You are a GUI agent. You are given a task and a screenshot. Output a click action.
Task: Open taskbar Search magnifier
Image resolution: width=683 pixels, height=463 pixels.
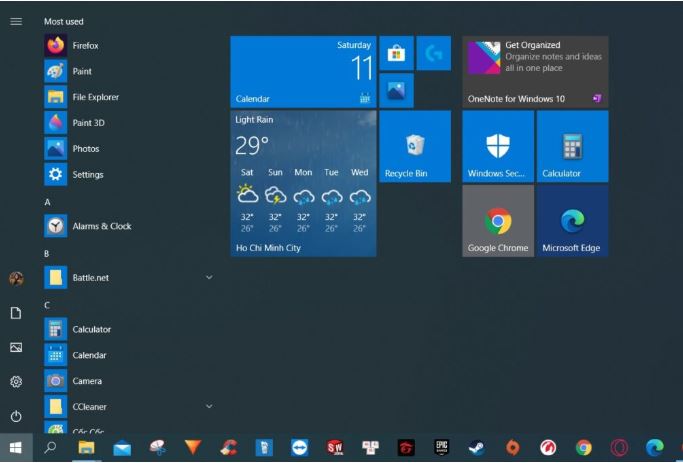51,447
